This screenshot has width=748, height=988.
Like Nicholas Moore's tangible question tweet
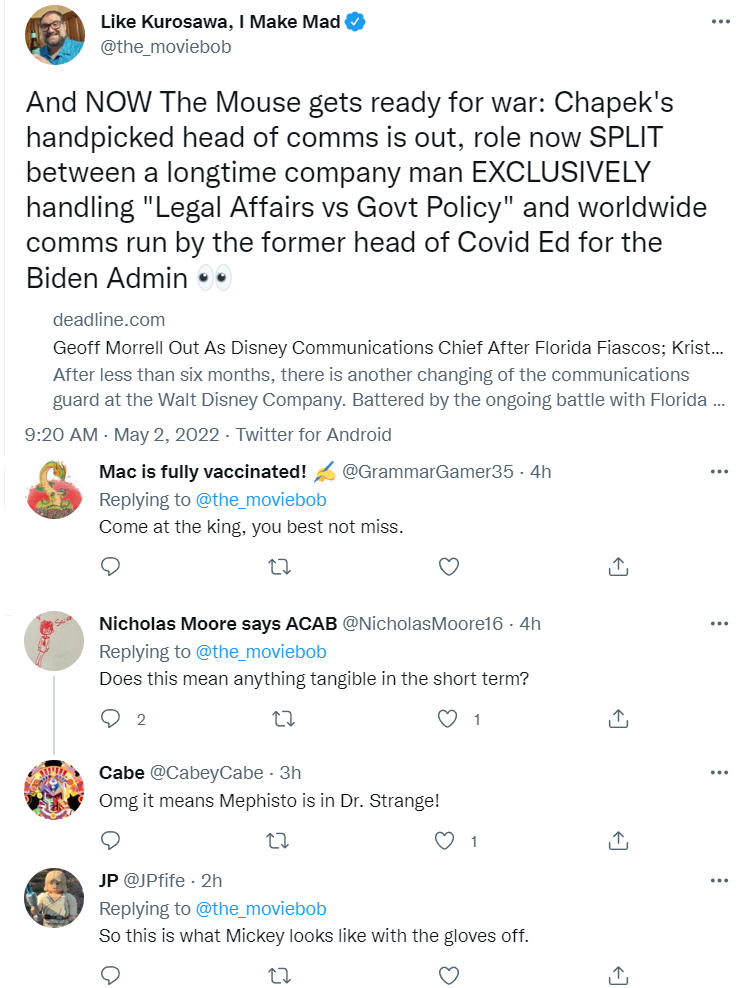pos(449,719)
